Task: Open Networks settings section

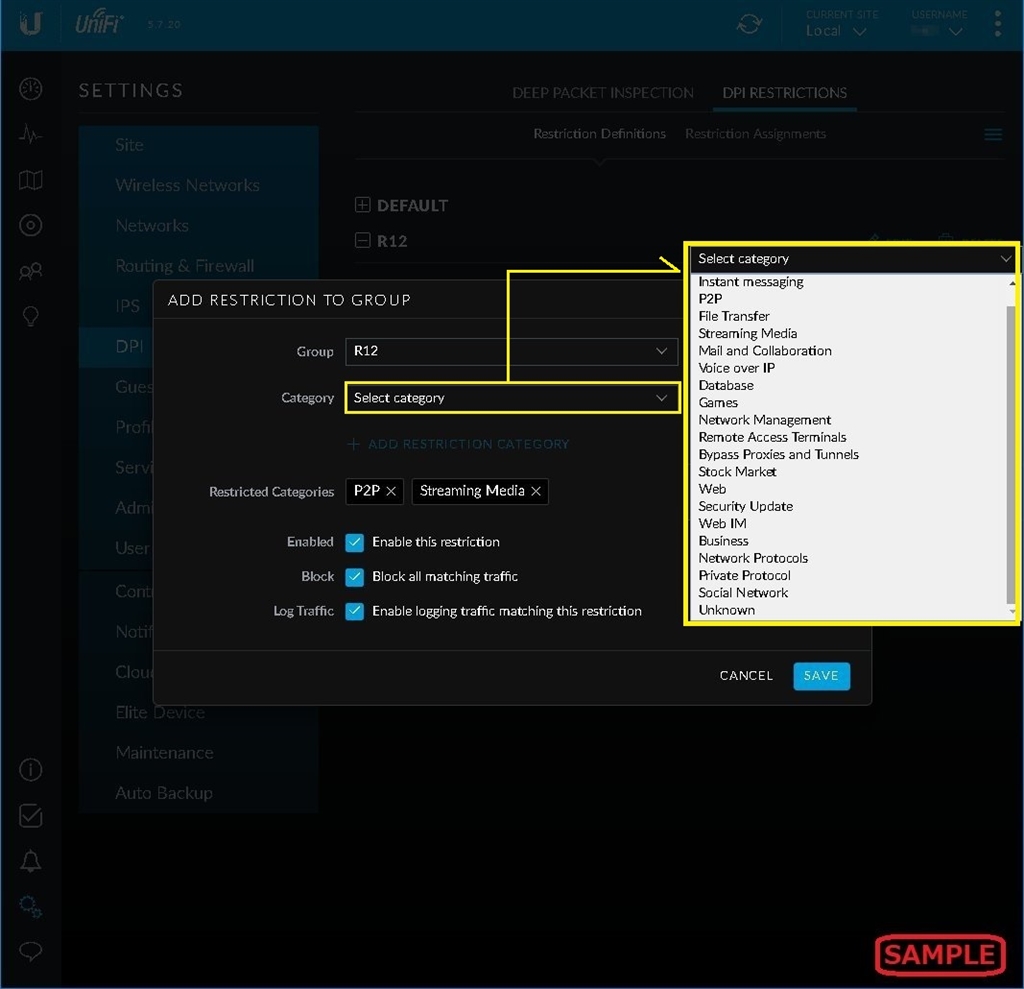Action: (x=198, y=226)
